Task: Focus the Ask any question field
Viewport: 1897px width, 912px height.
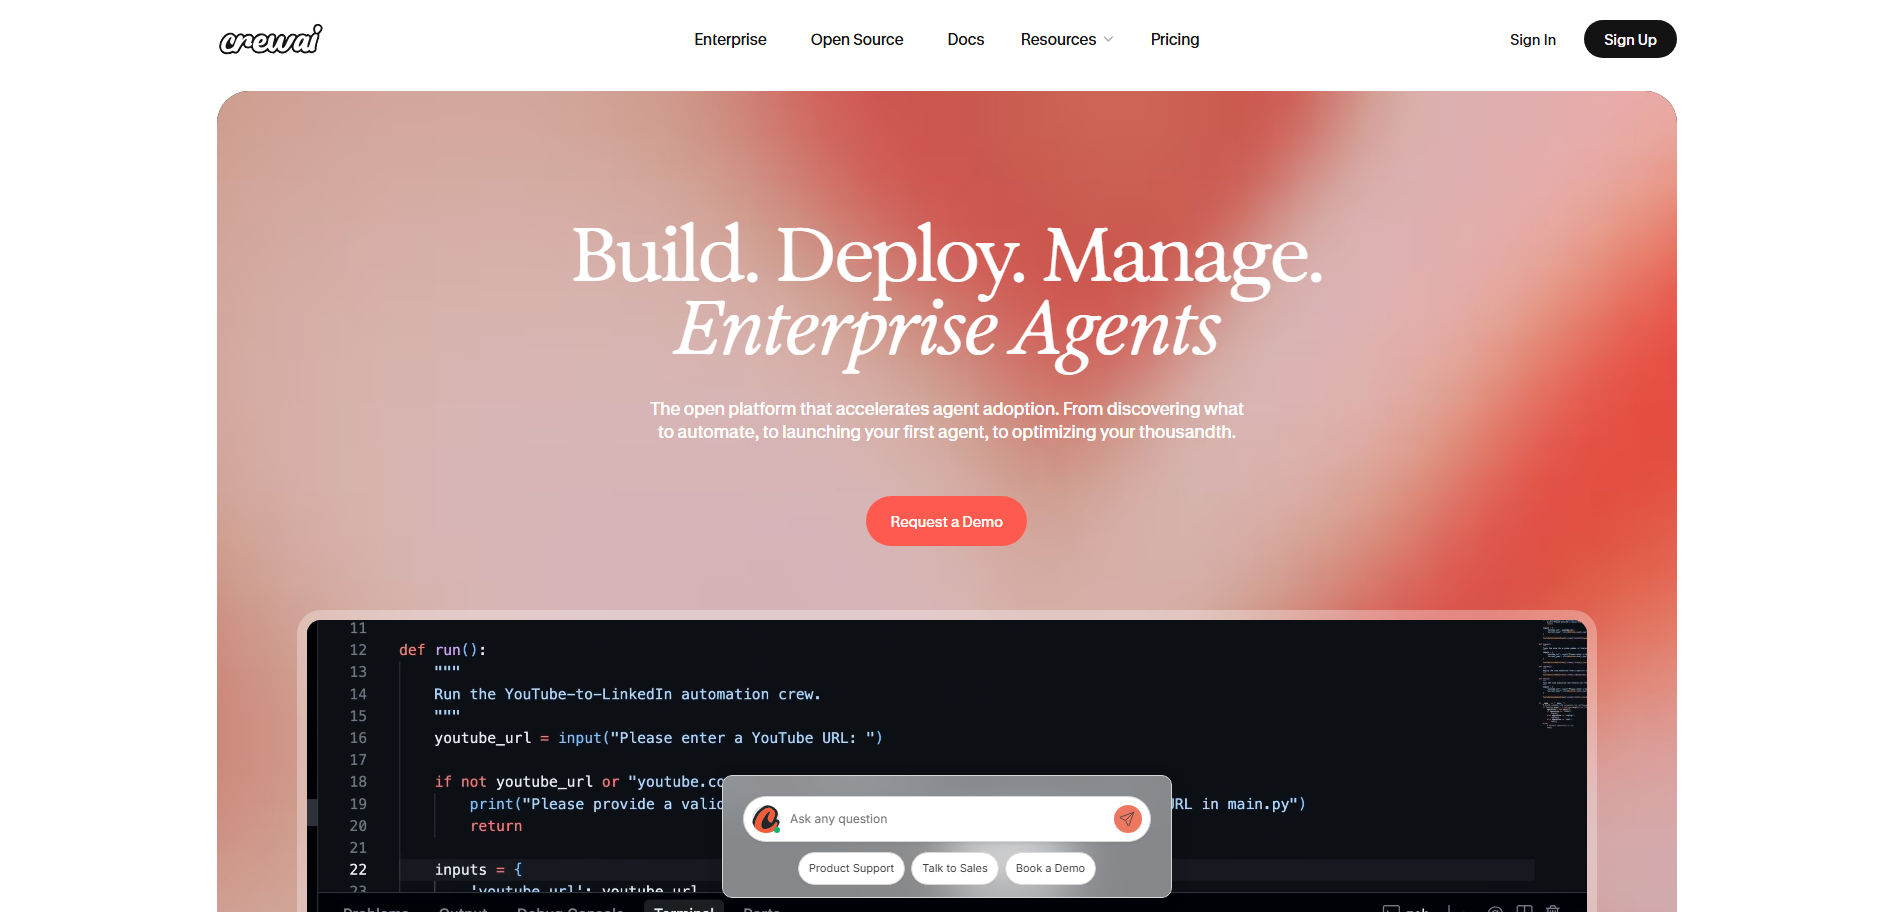Action: (x=946, y=819)
